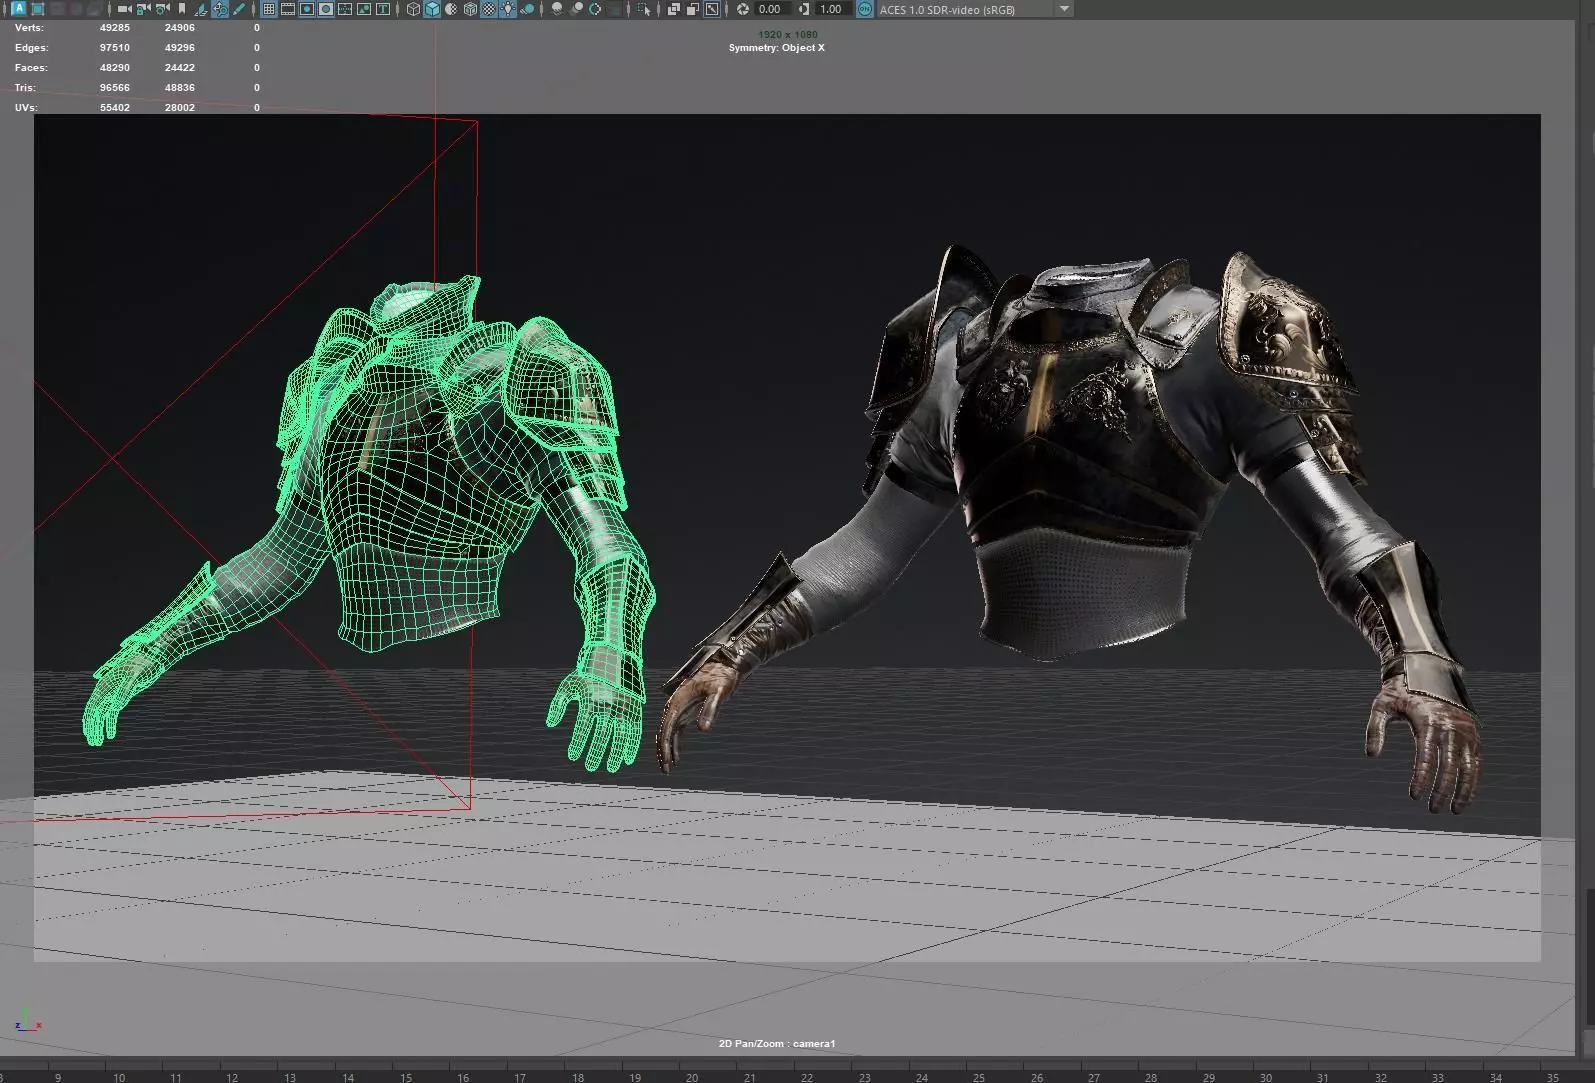Click frame 25 on the timeline

[x=979, y=1077]
